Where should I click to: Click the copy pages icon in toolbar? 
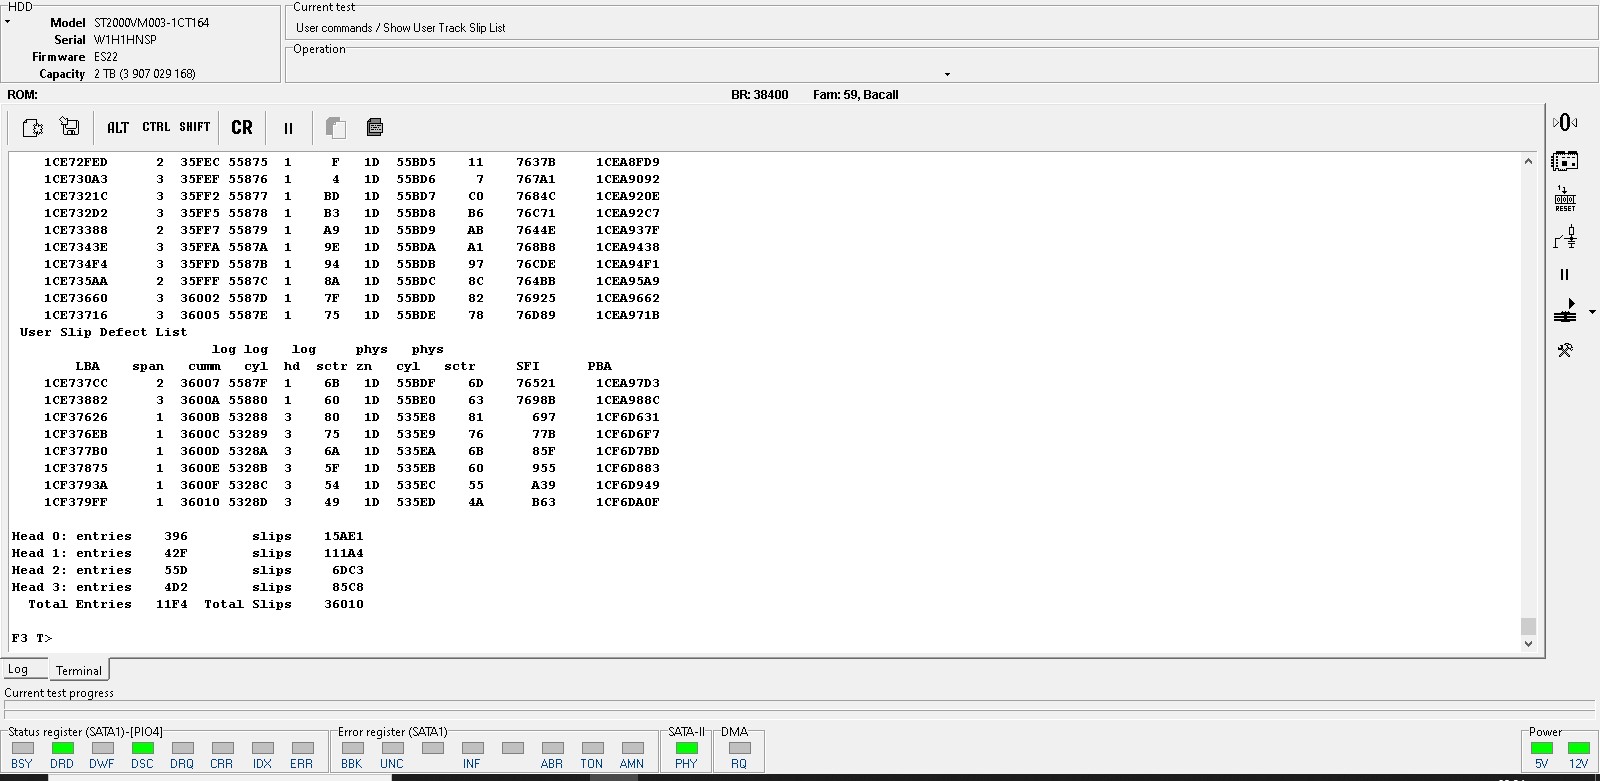[x=336, y=127]
